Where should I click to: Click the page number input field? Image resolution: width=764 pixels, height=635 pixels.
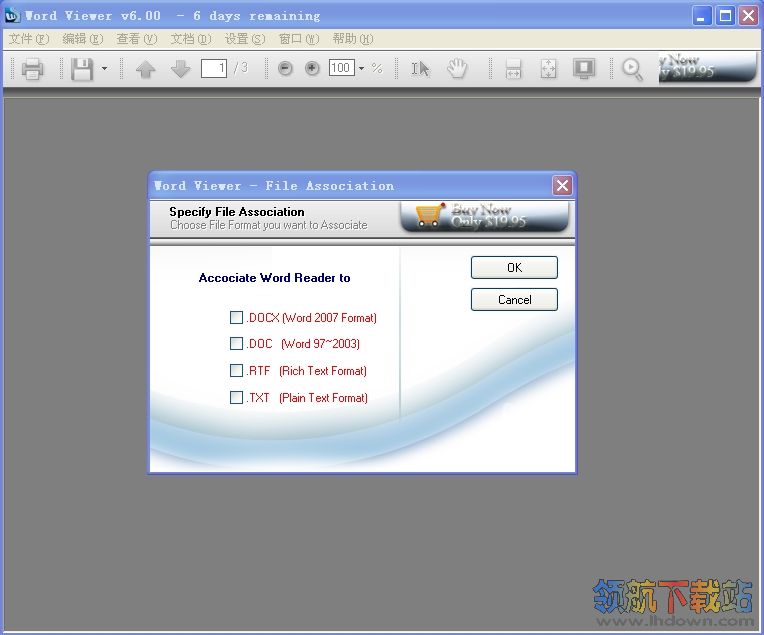click(x=214, y=68)
